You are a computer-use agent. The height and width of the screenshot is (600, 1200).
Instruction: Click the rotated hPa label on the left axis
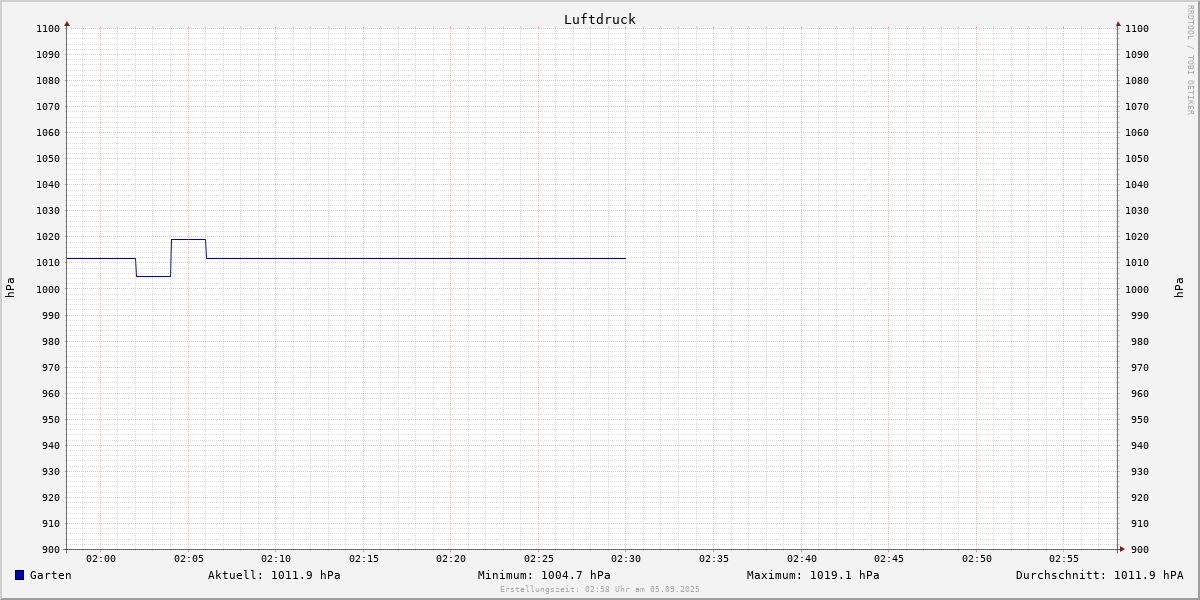(x=10, y=288)
